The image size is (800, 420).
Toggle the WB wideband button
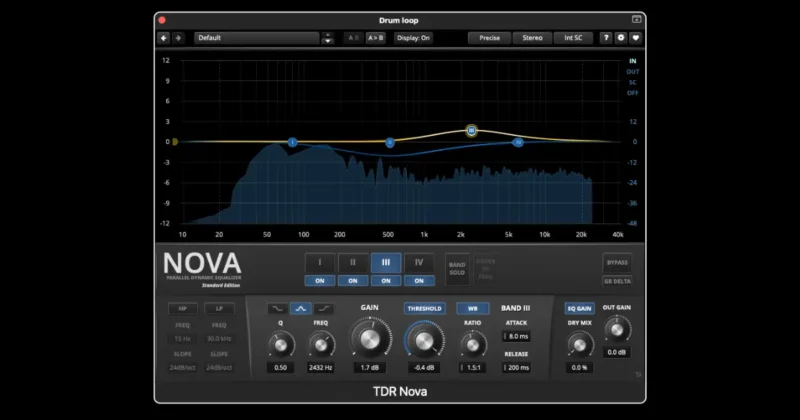(472, 308)
